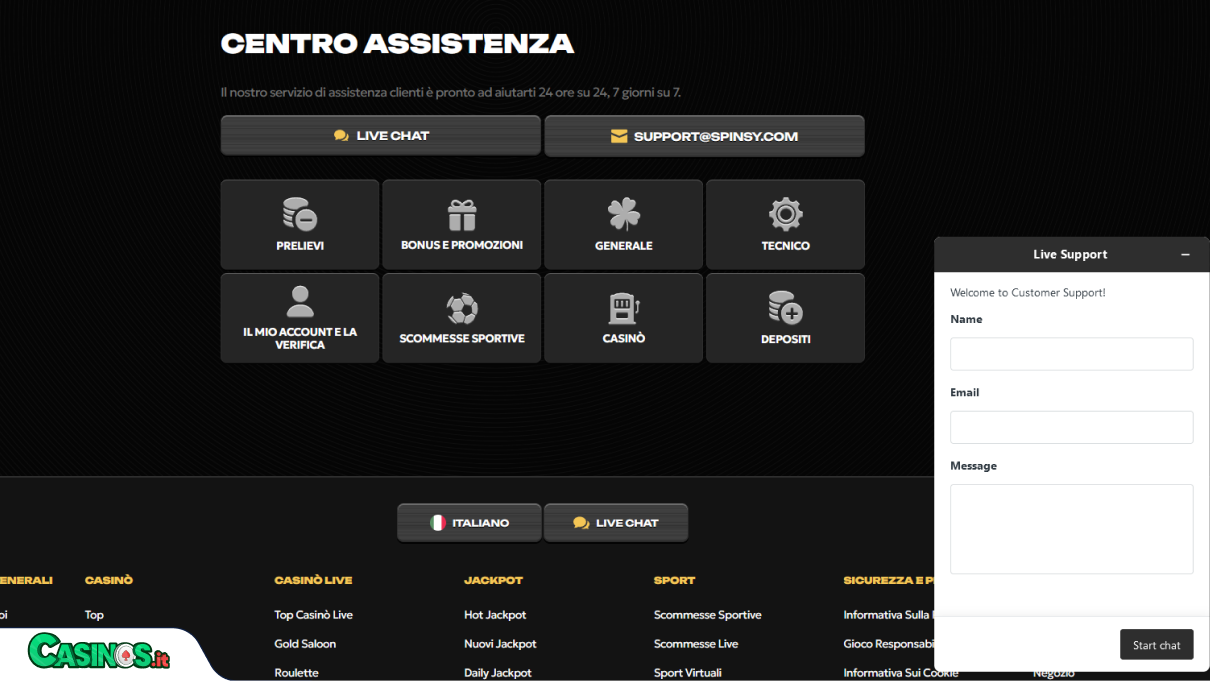Open the Casinò slot machine icon
Screen dimensions: 1210x681
tap(624, 308)
